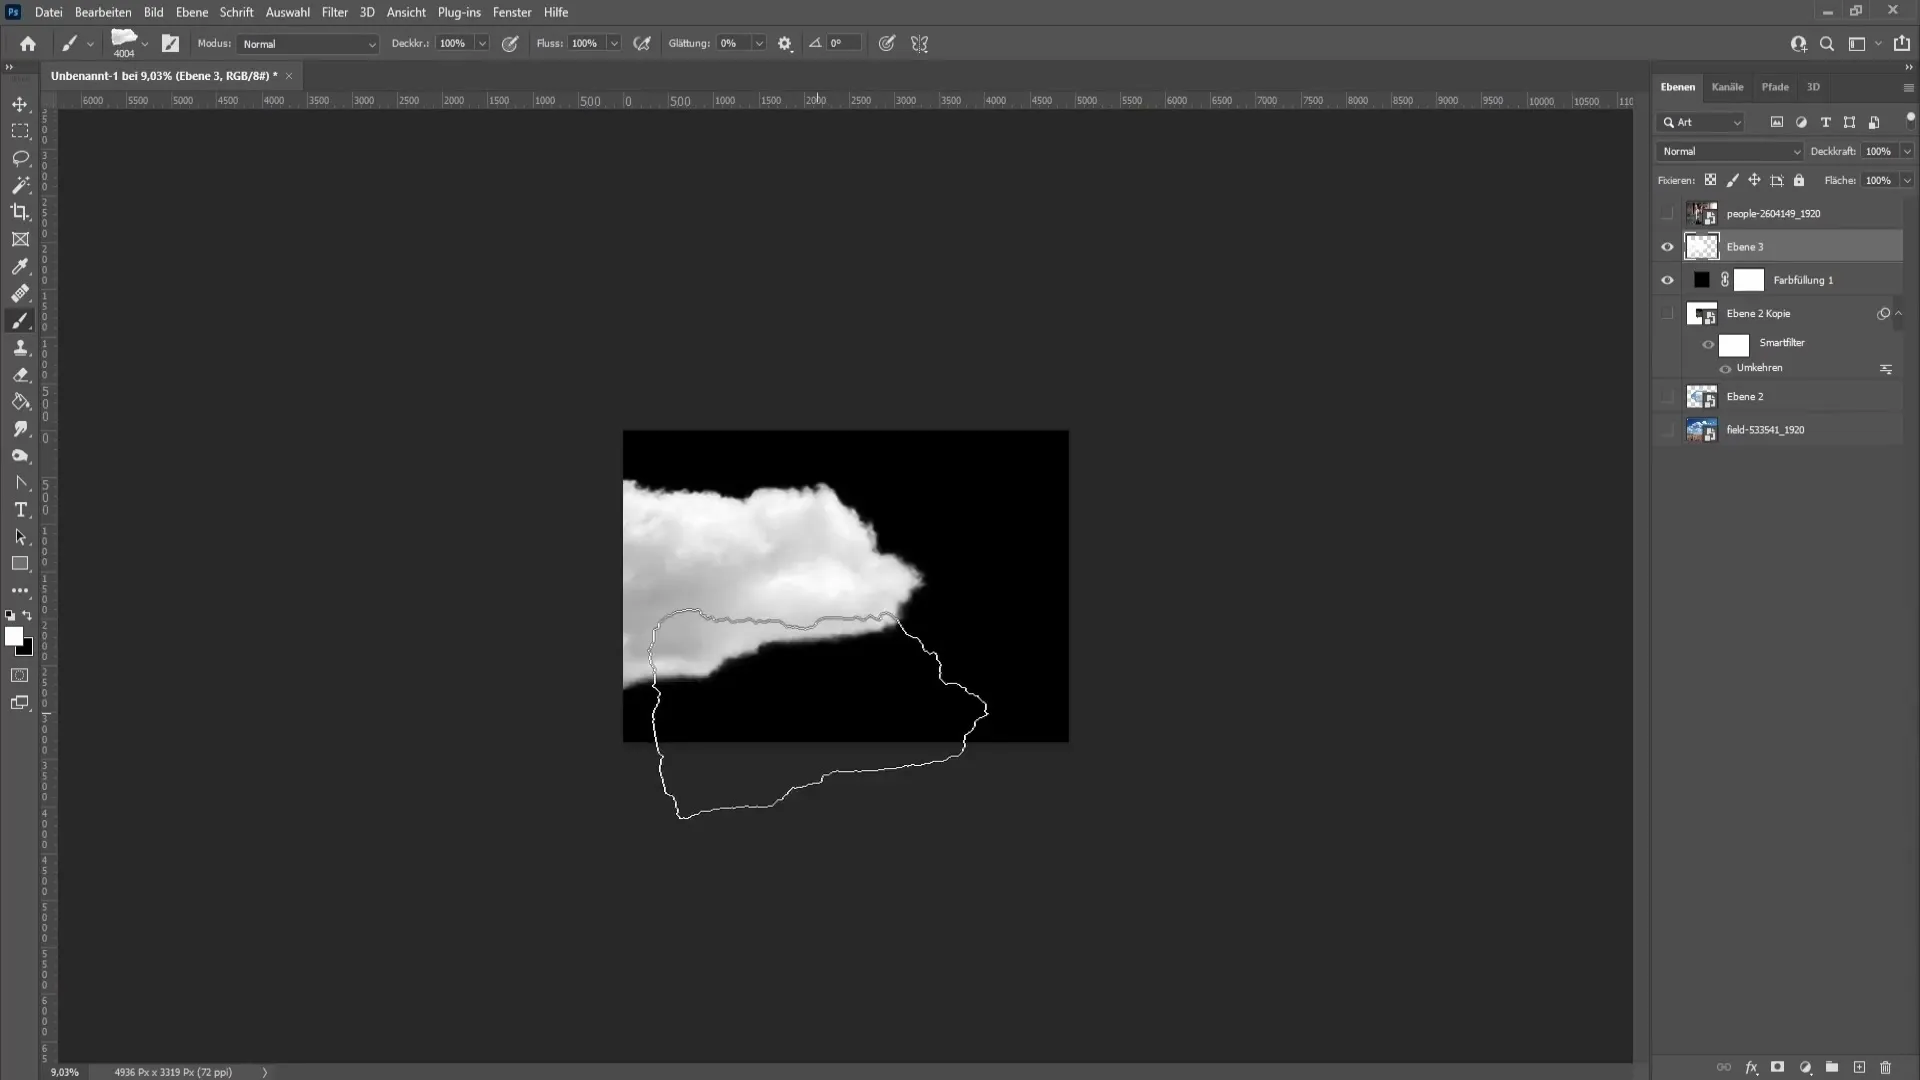
Task: Select the Clone Stamp tool
Action: (20, 348)
